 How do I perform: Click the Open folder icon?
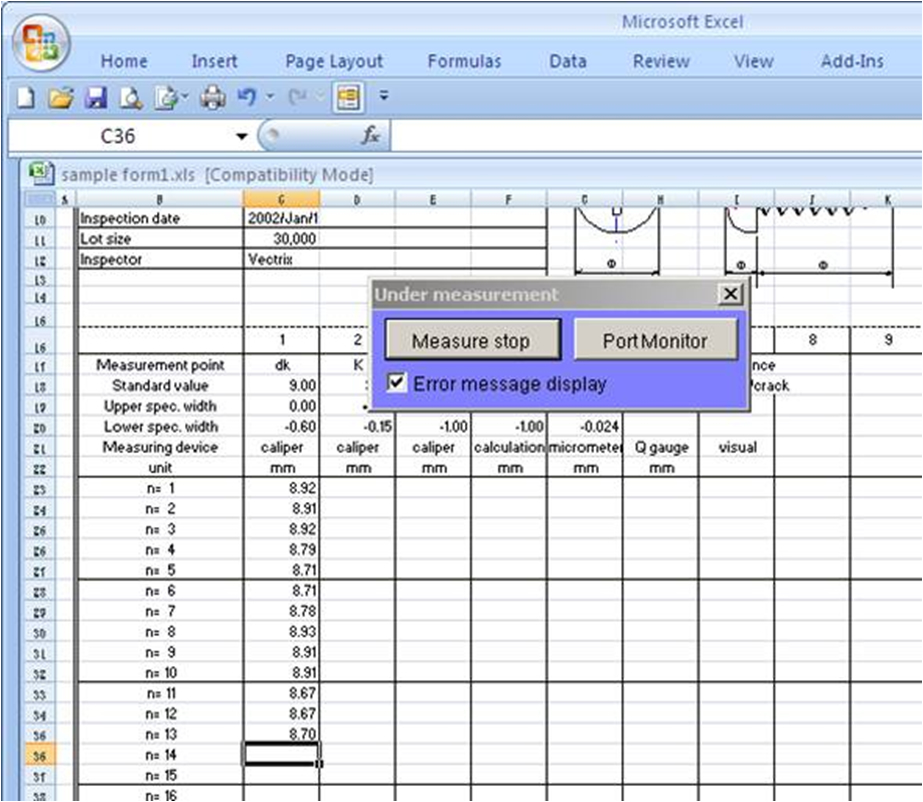click(x=61, y=97)
